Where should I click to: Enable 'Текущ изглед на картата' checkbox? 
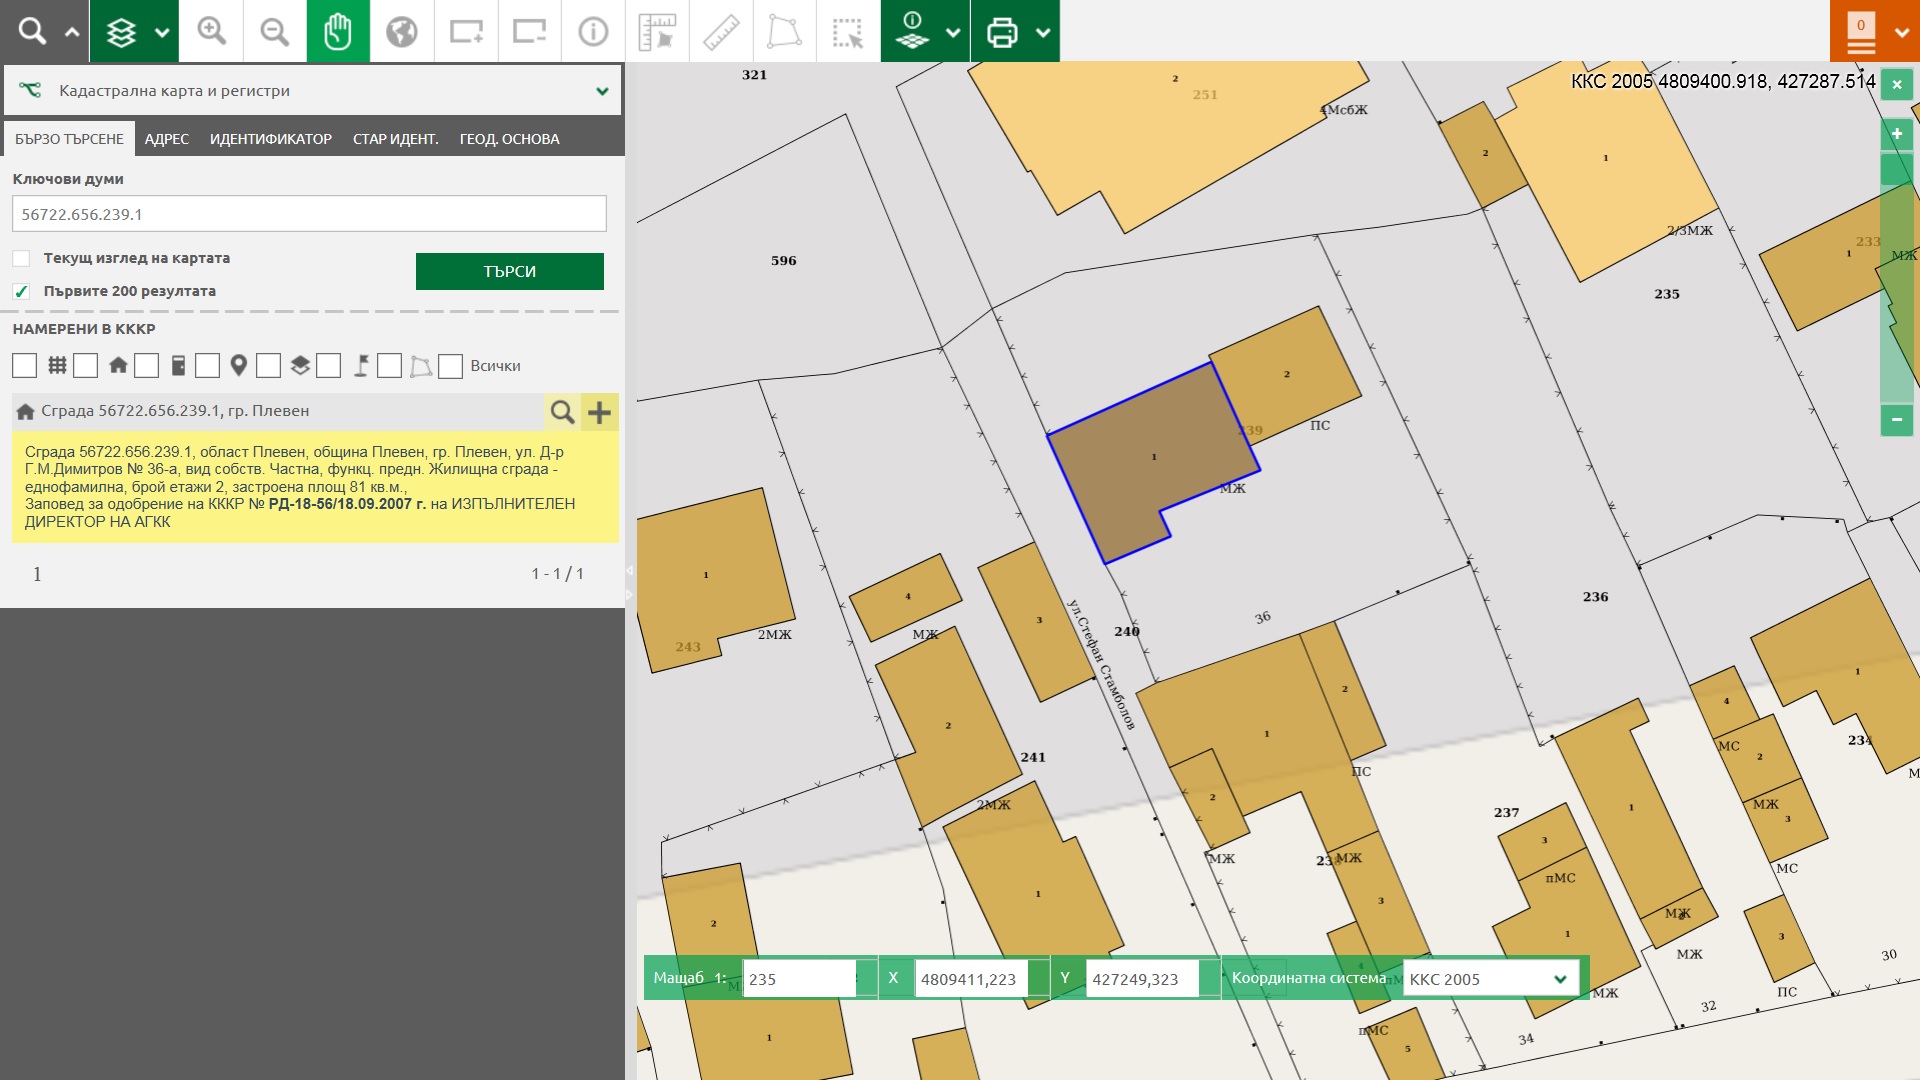click(21, 258)
